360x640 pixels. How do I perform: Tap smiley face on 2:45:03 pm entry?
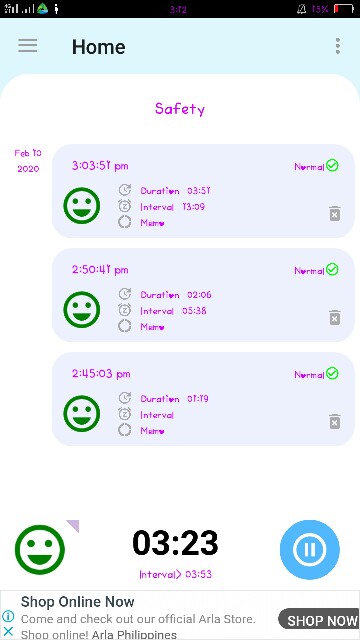82,413
